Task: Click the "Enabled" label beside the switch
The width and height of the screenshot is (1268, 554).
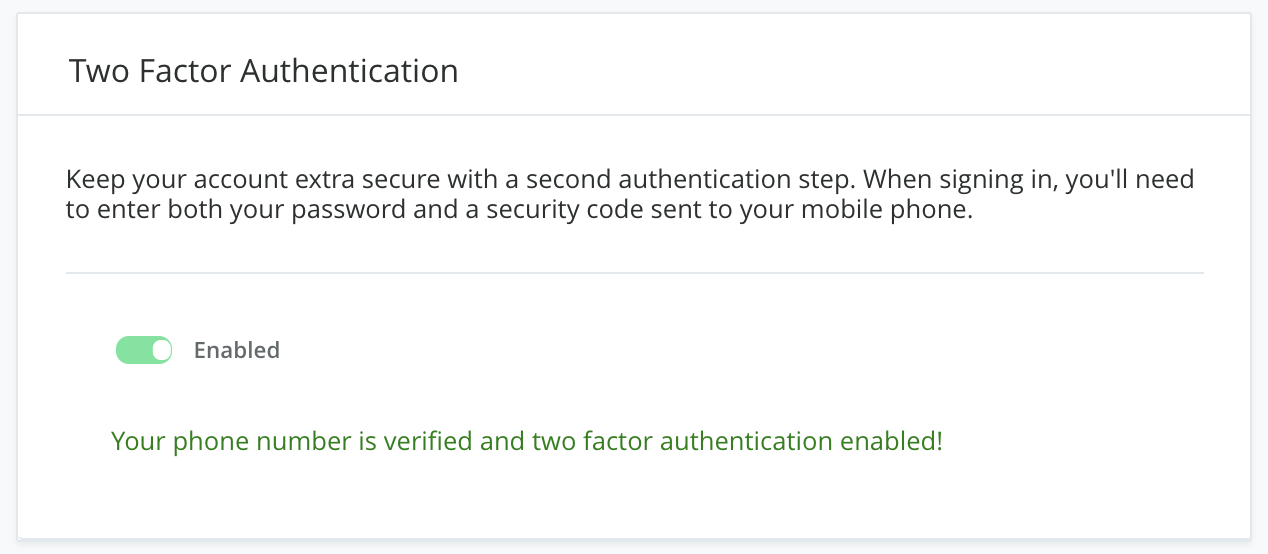Action: point(236,350)
